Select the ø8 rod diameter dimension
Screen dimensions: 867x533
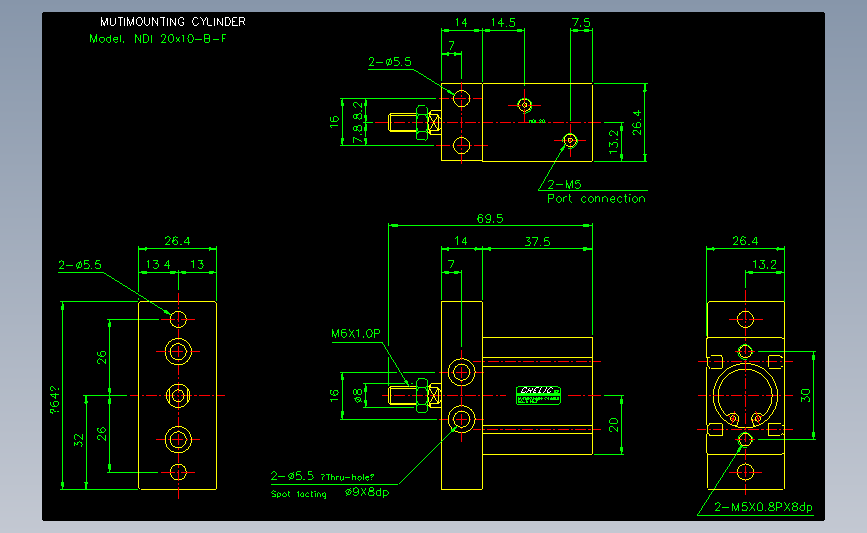click(x=358, y=396)
